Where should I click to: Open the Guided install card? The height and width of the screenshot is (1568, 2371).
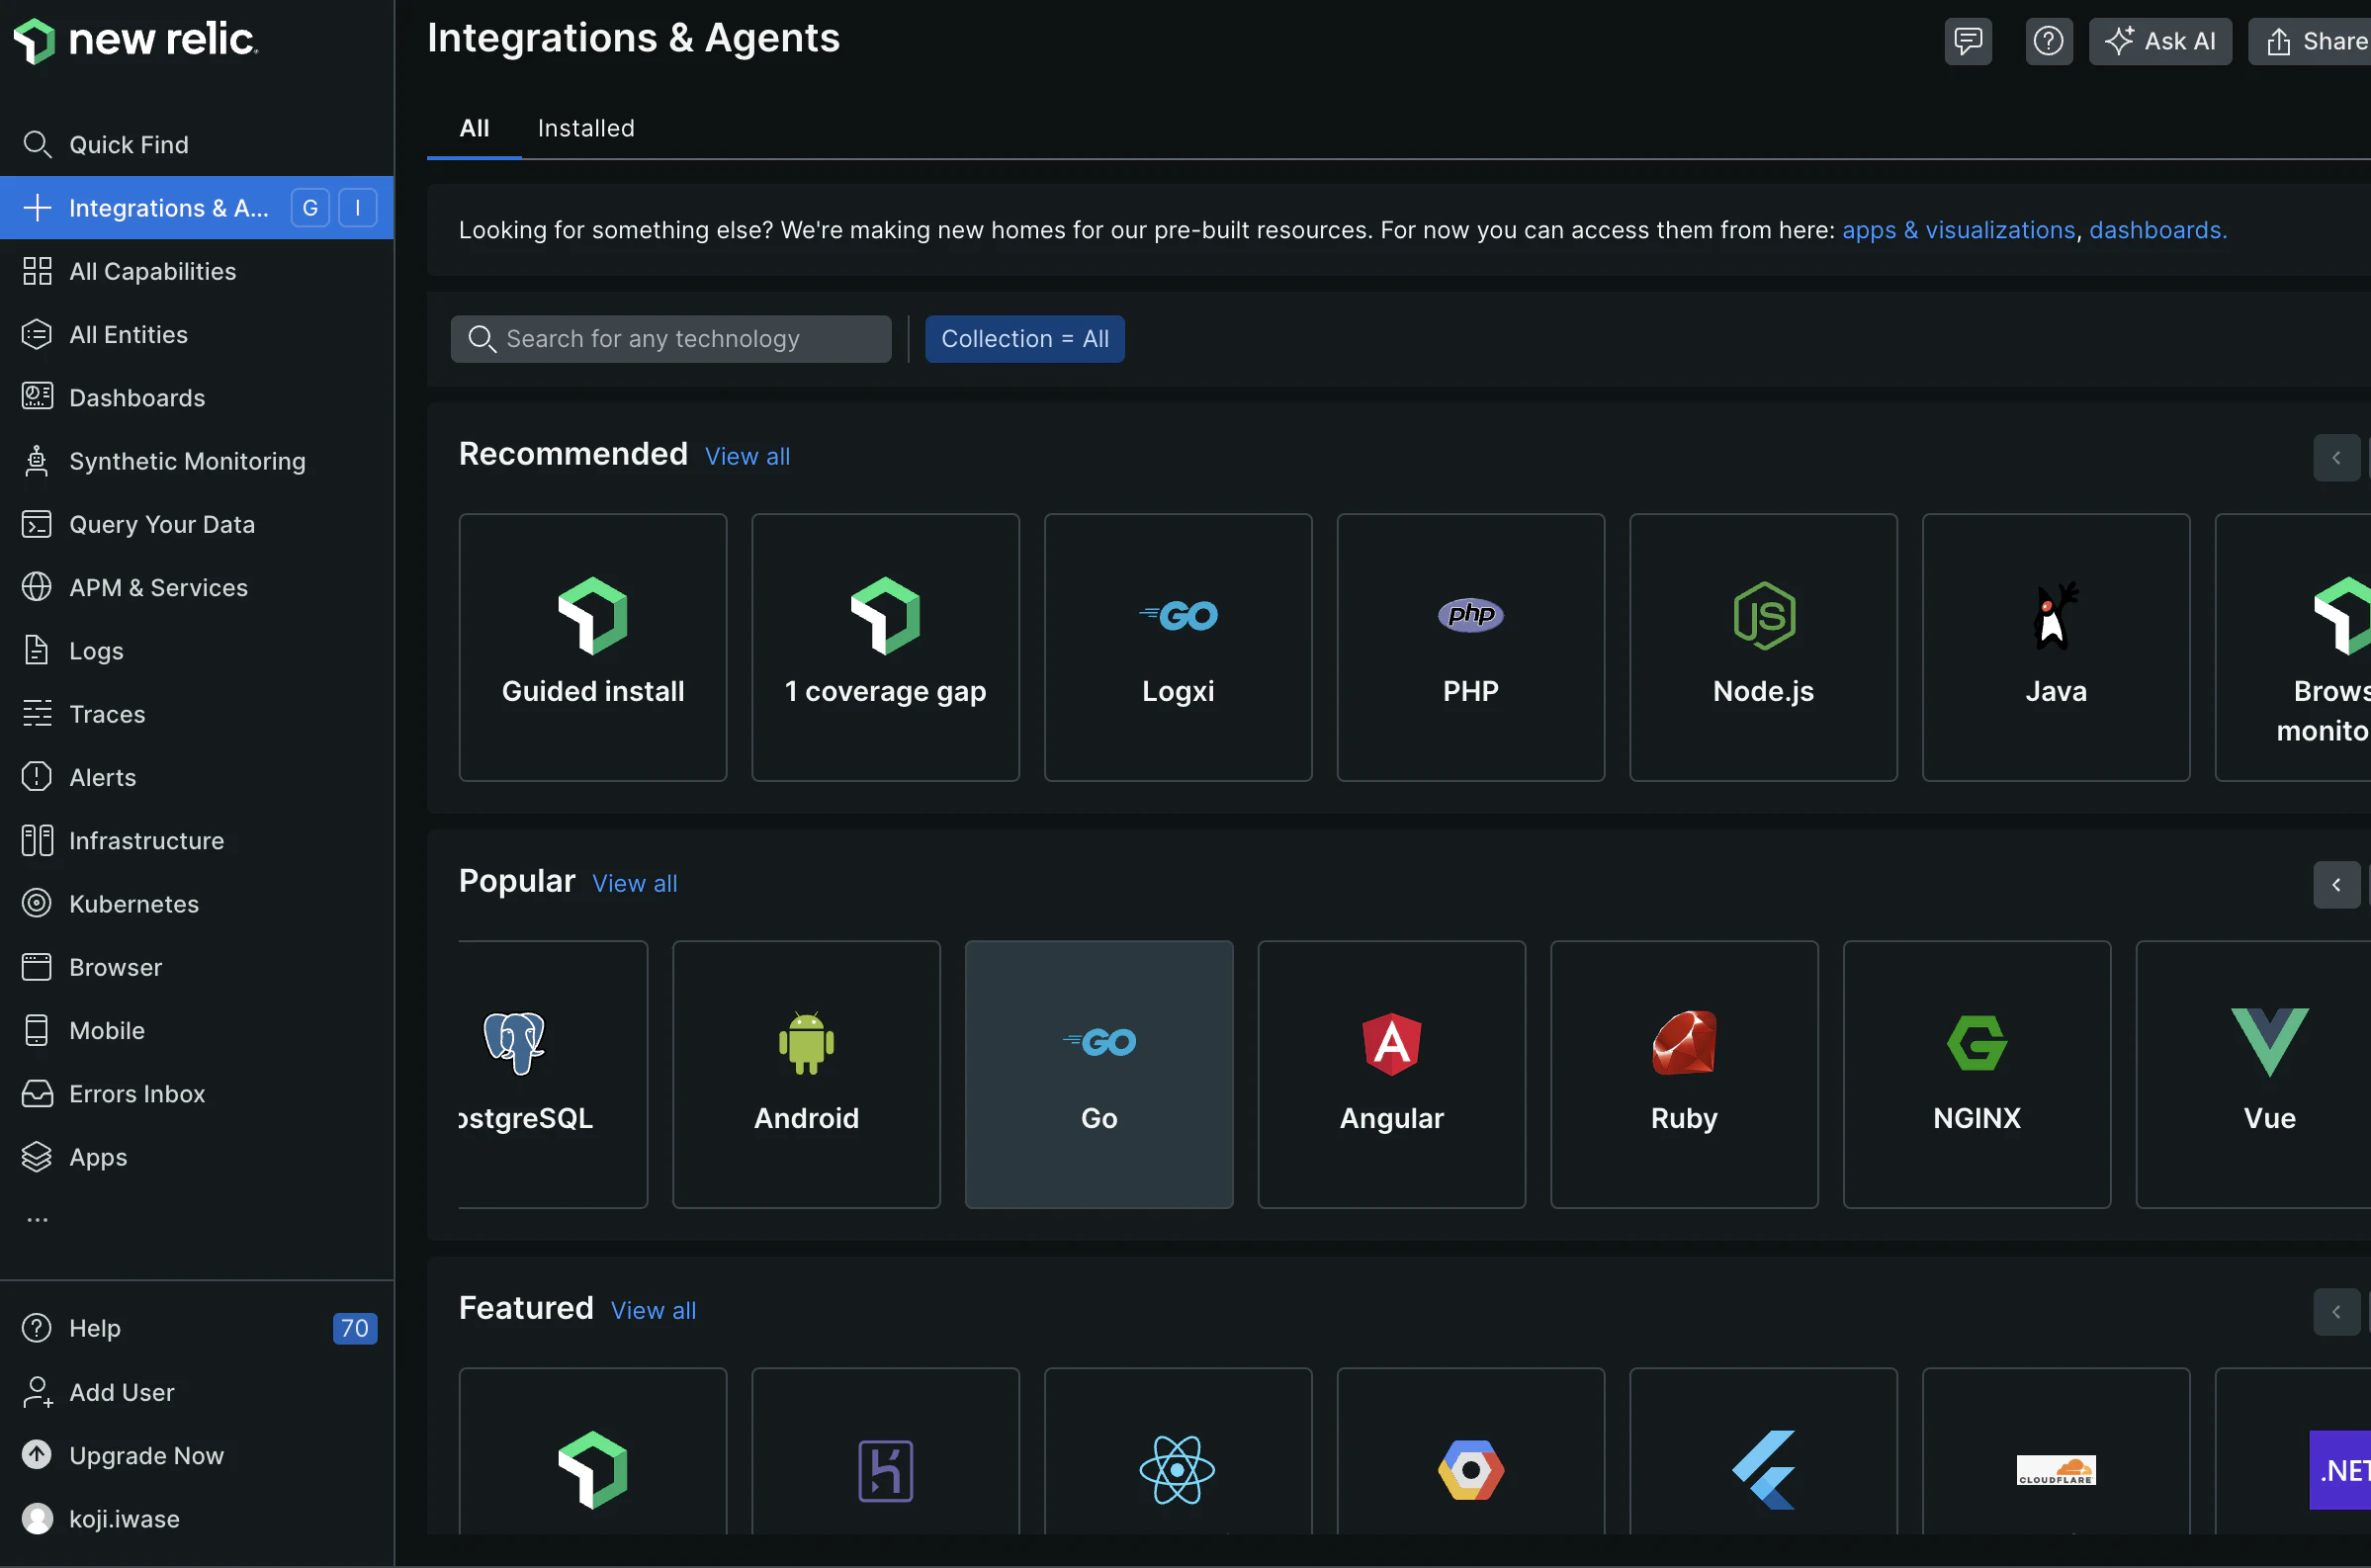point(593,648)
